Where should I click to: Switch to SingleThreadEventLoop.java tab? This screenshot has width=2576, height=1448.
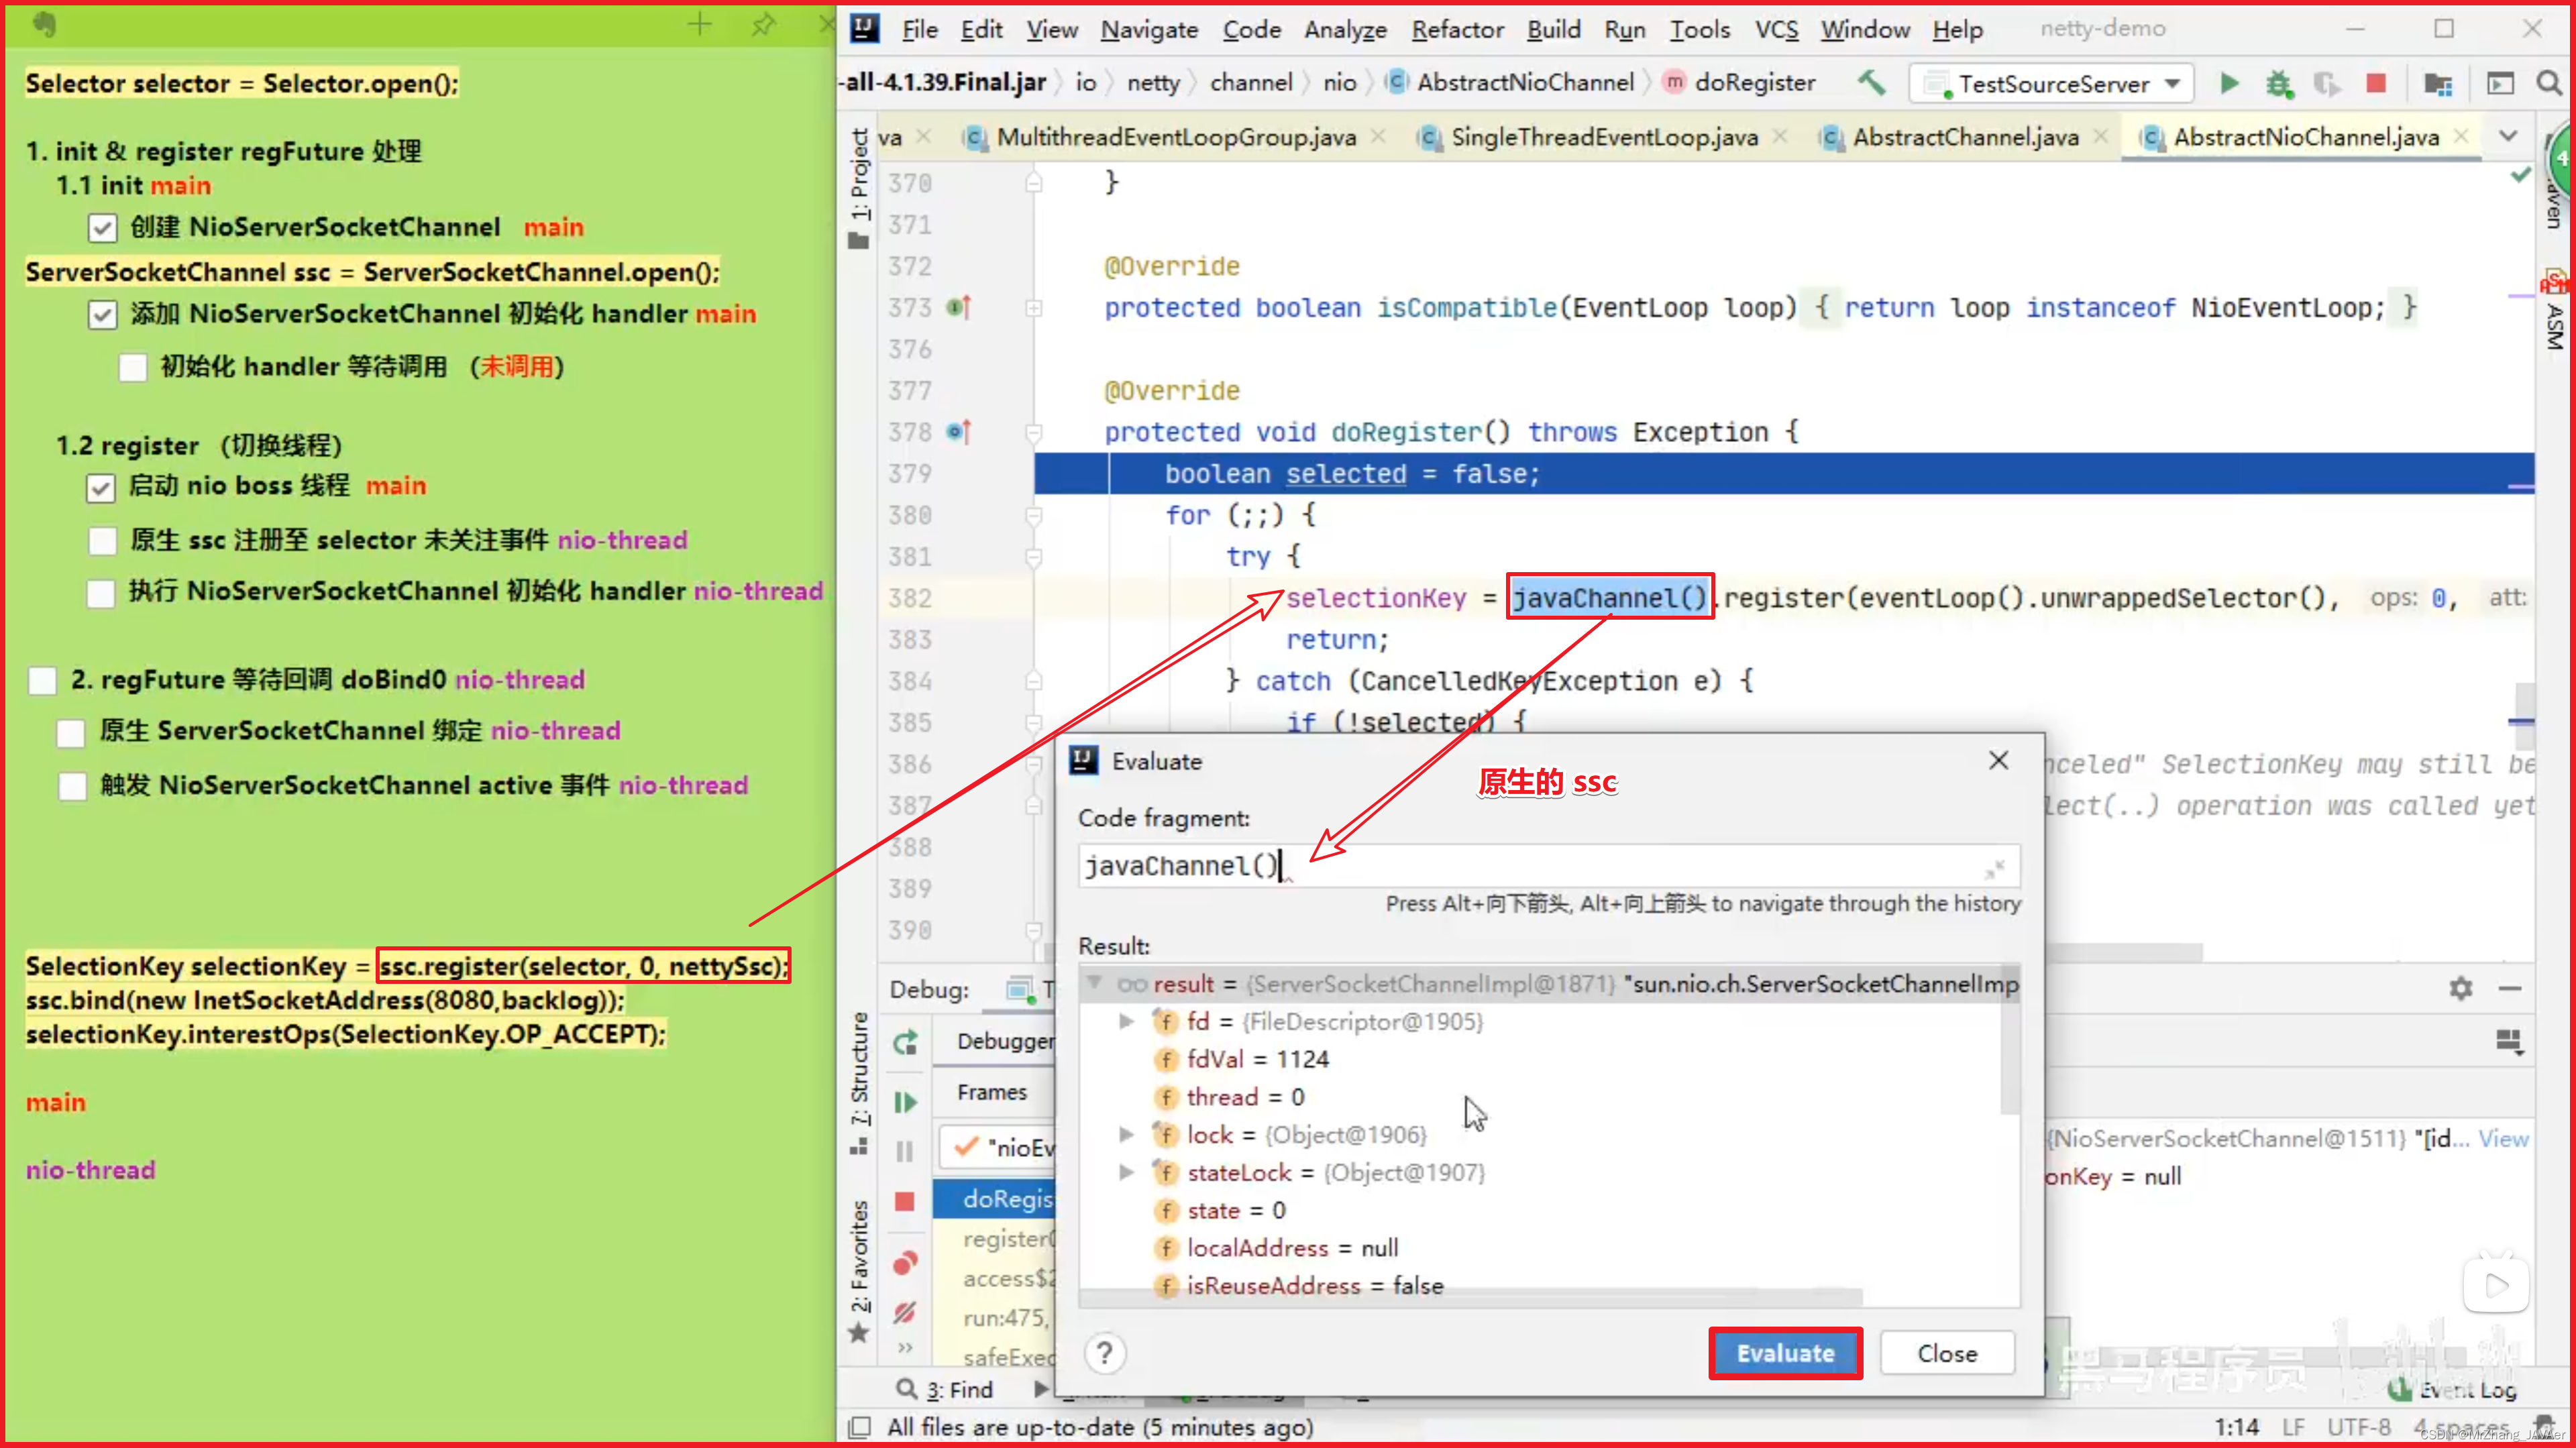[x=1603, y=136]
